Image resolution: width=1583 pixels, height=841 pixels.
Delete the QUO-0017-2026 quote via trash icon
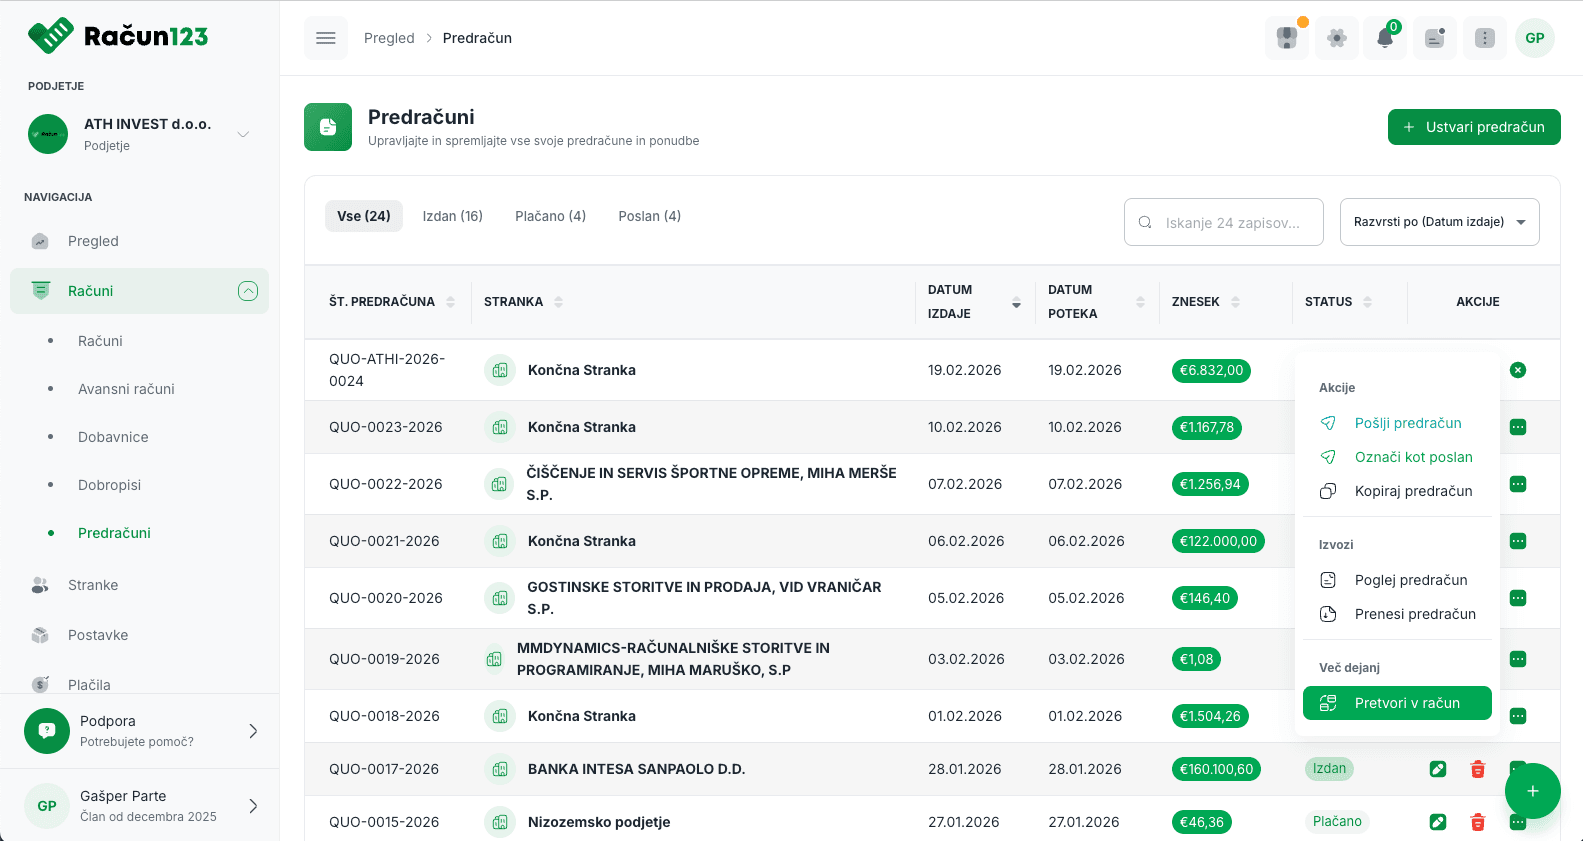point(1477,769)
